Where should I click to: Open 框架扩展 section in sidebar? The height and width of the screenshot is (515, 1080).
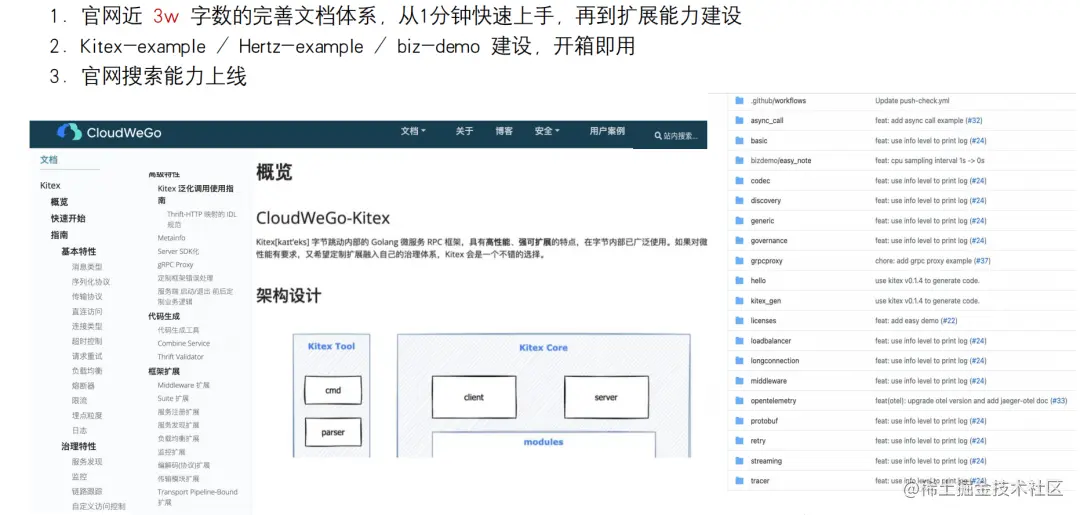(x=164, y=371)
